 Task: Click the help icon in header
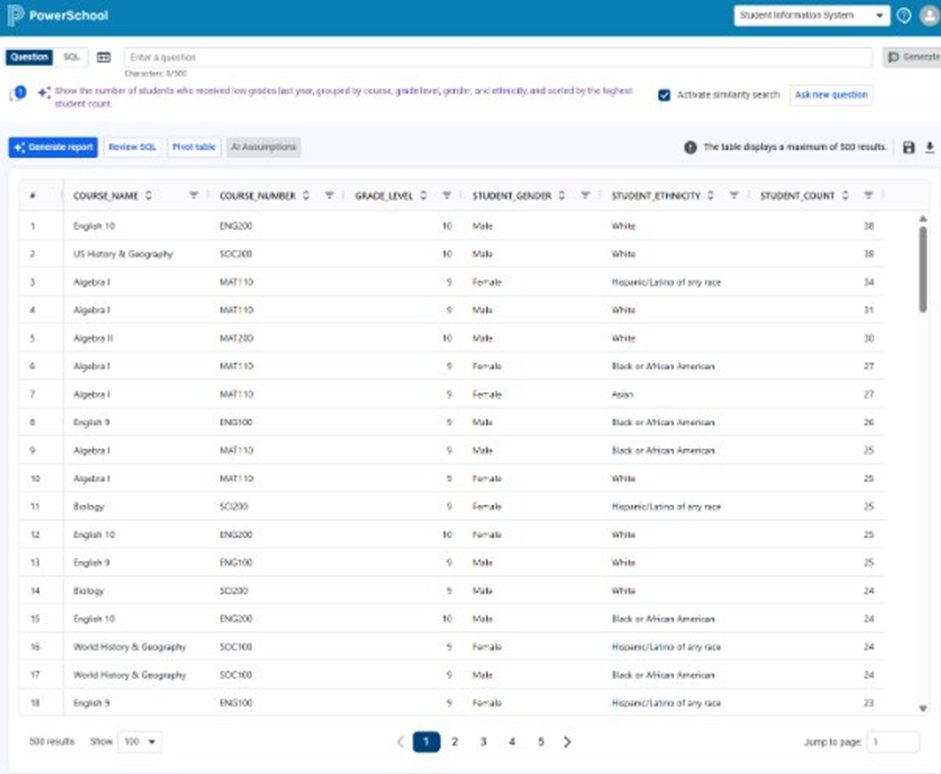pos(904,16)
